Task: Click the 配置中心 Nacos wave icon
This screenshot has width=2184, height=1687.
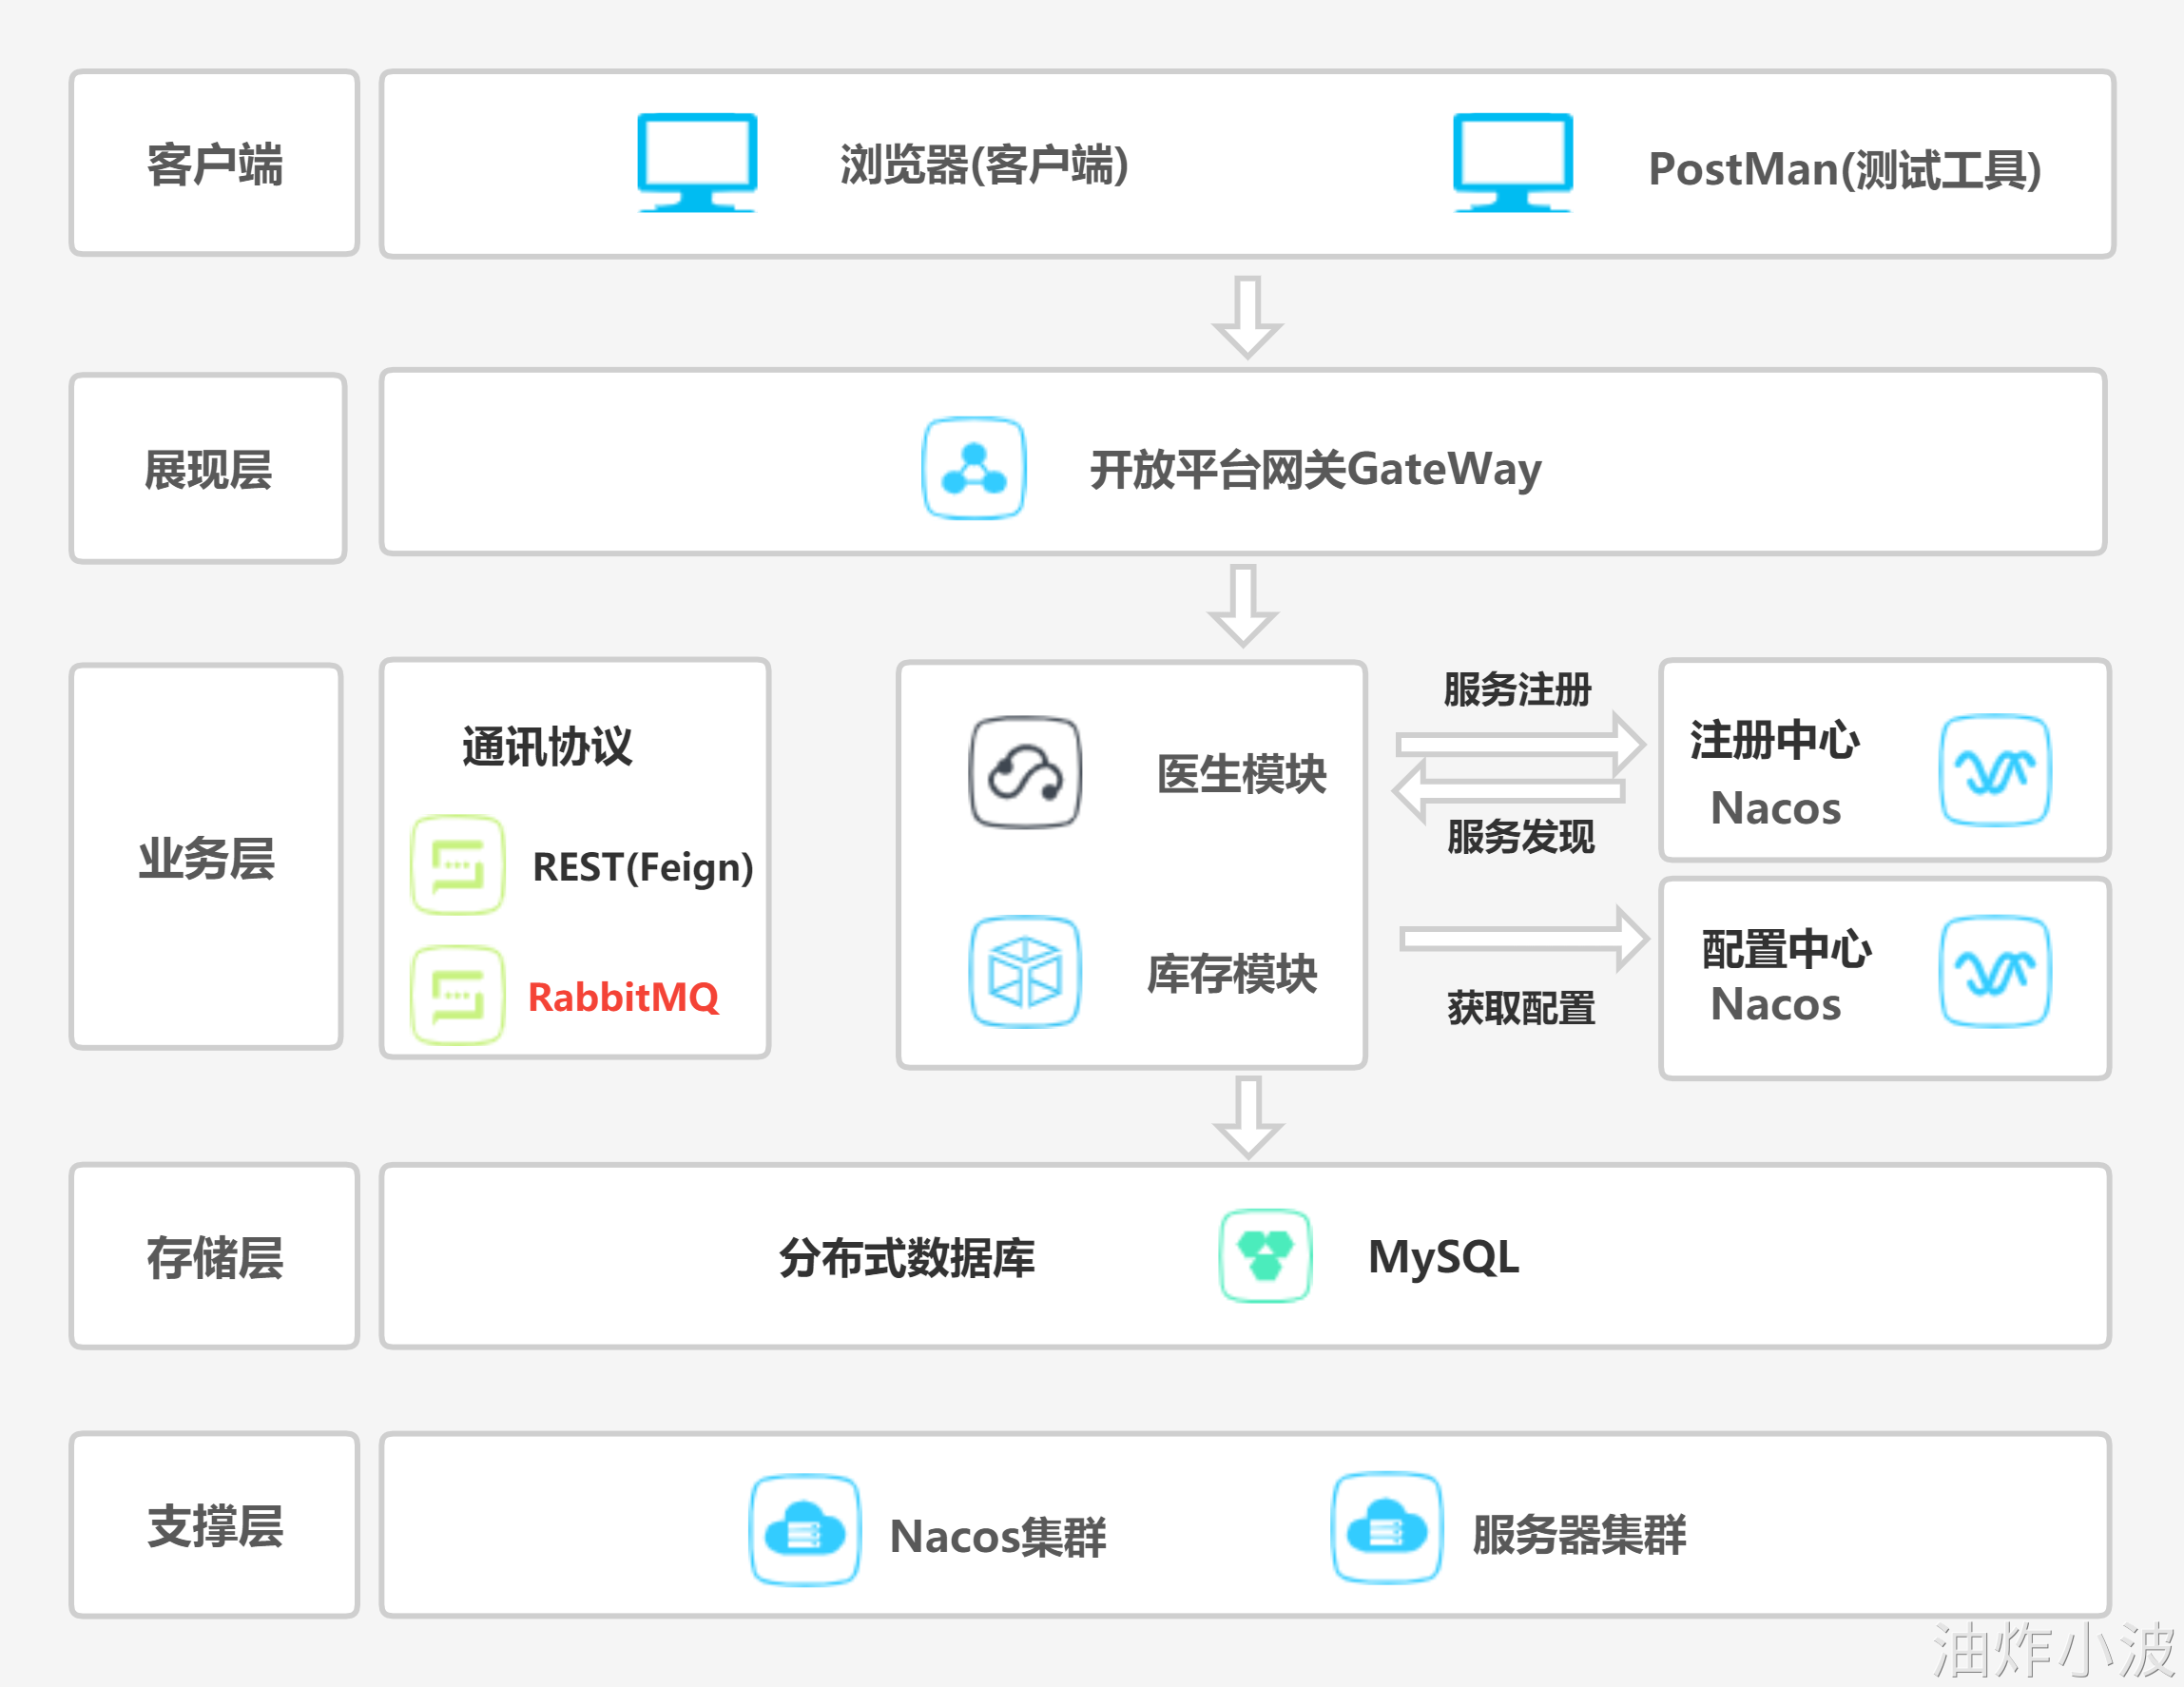Action: click(x=1994, y=971)
